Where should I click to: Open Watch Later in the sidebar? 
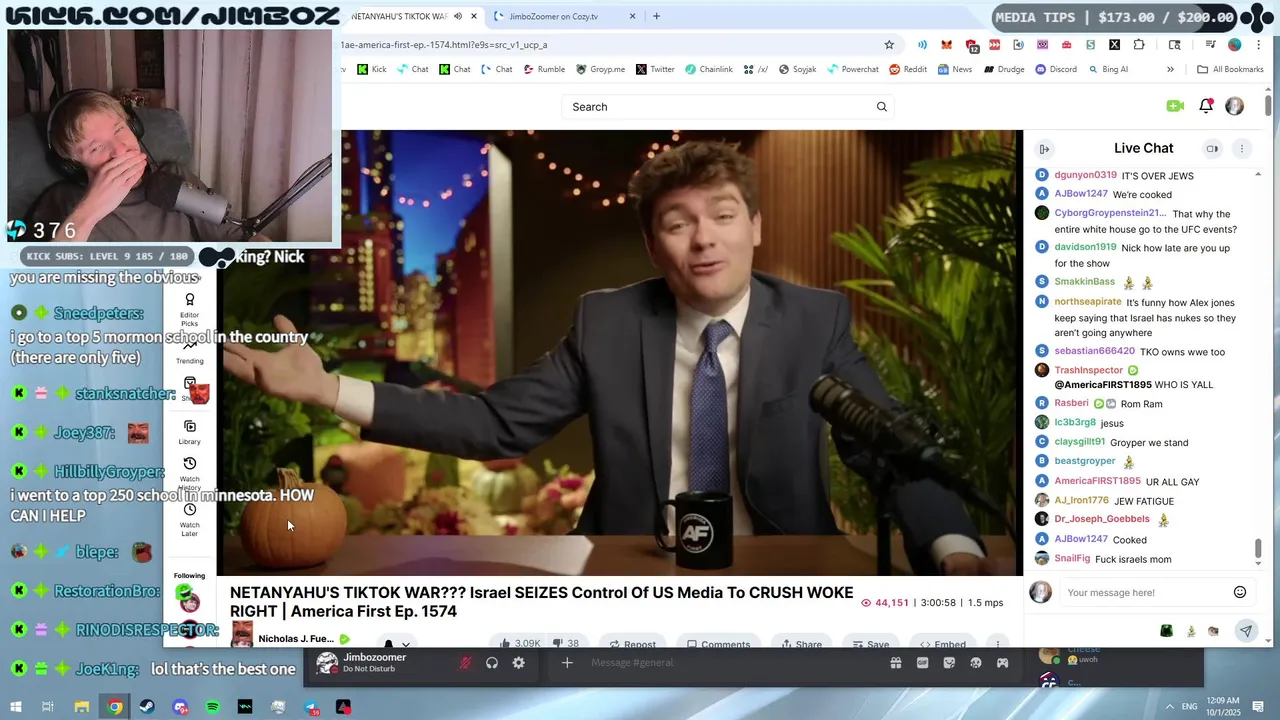[x=189, y=520]
